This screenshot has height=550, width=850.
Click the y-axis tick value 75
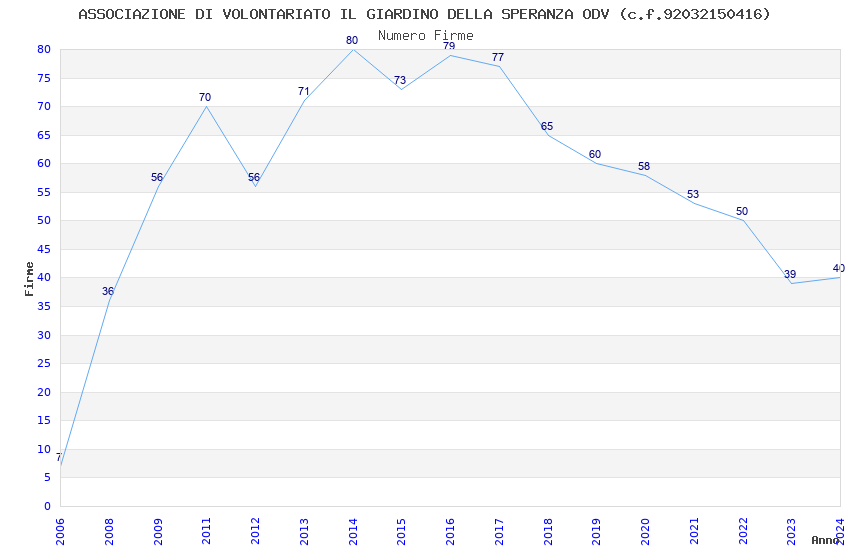[44, 78]
